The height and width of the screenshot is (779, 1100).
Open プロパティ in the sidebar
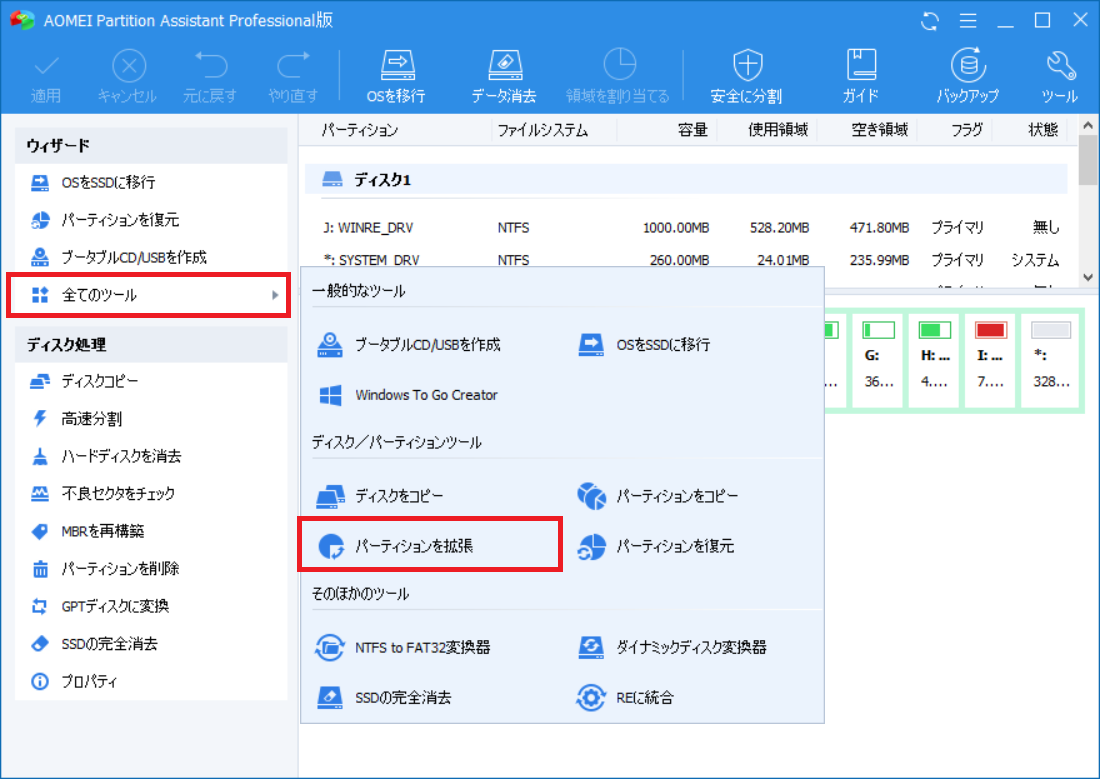point(151,681)
